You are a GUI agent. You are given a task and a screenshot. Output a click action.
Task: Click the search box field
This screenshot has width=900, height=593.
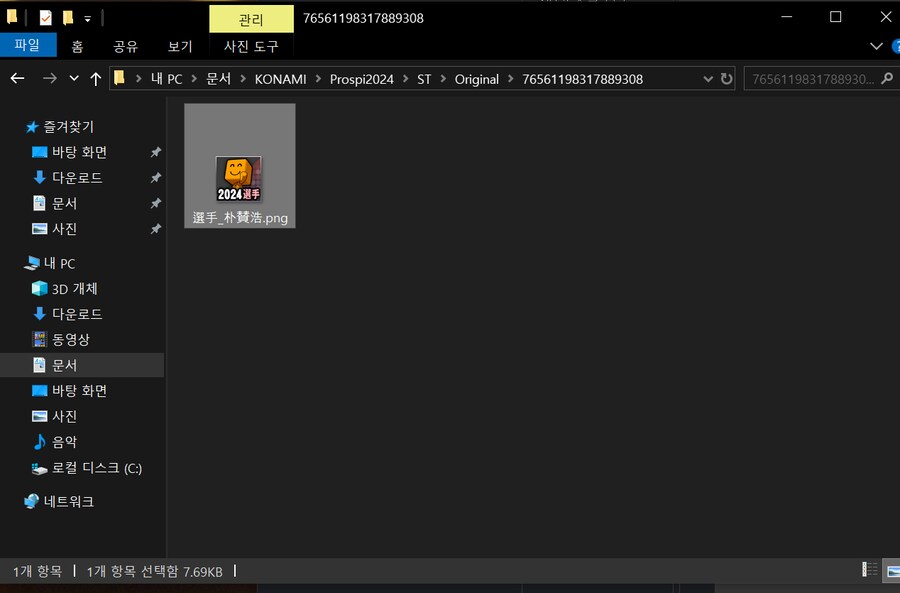pyautogui.click(x=810, y=78)
